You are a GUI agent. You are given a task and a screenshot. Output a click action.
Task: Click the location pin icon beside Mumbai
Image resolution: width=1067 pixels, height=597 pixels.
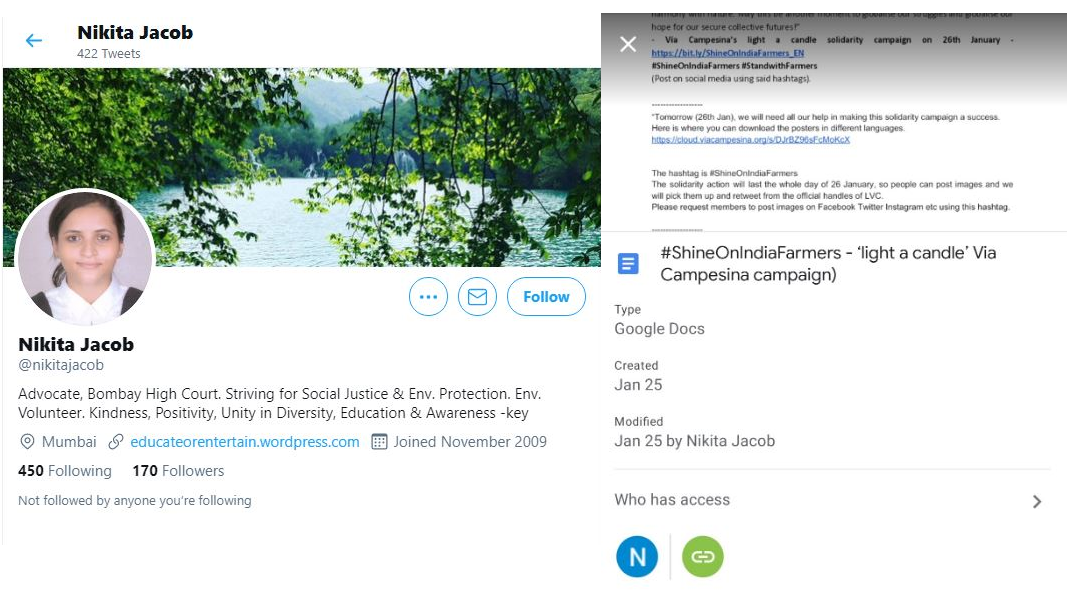point(27,442)
